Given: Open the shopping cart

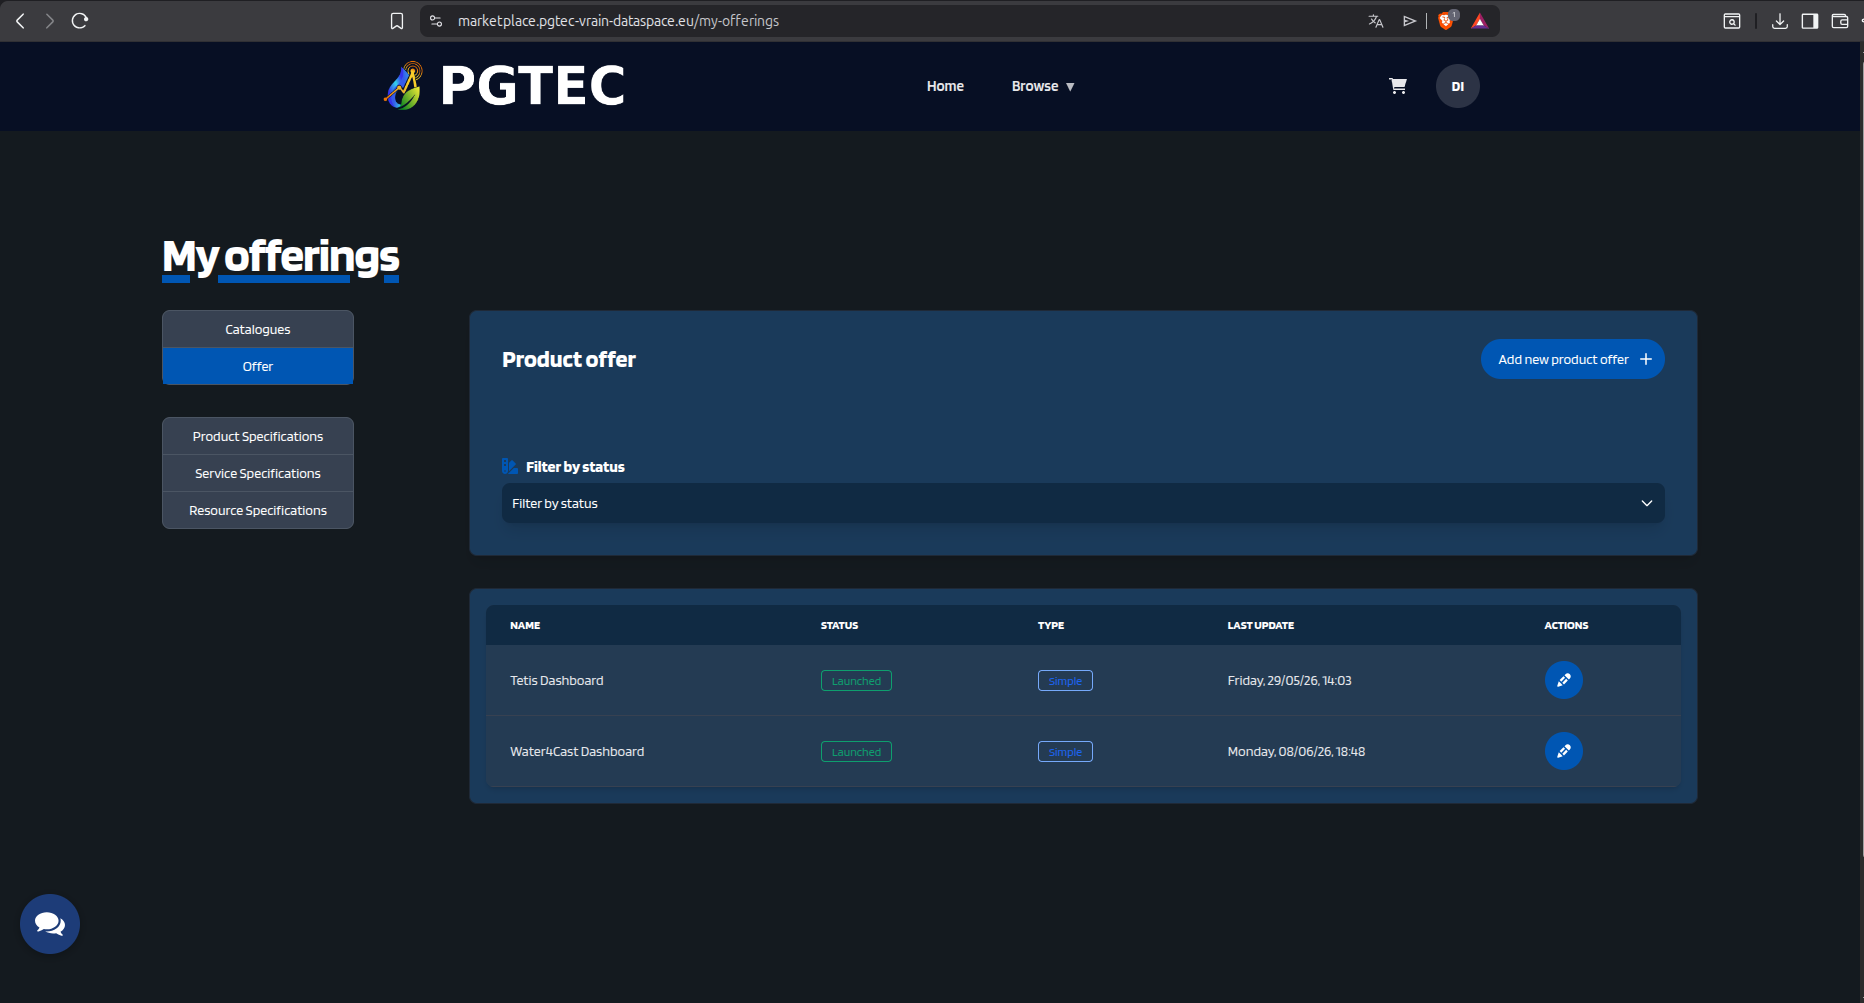Looking at the screenshot, I should point(1398,86).
